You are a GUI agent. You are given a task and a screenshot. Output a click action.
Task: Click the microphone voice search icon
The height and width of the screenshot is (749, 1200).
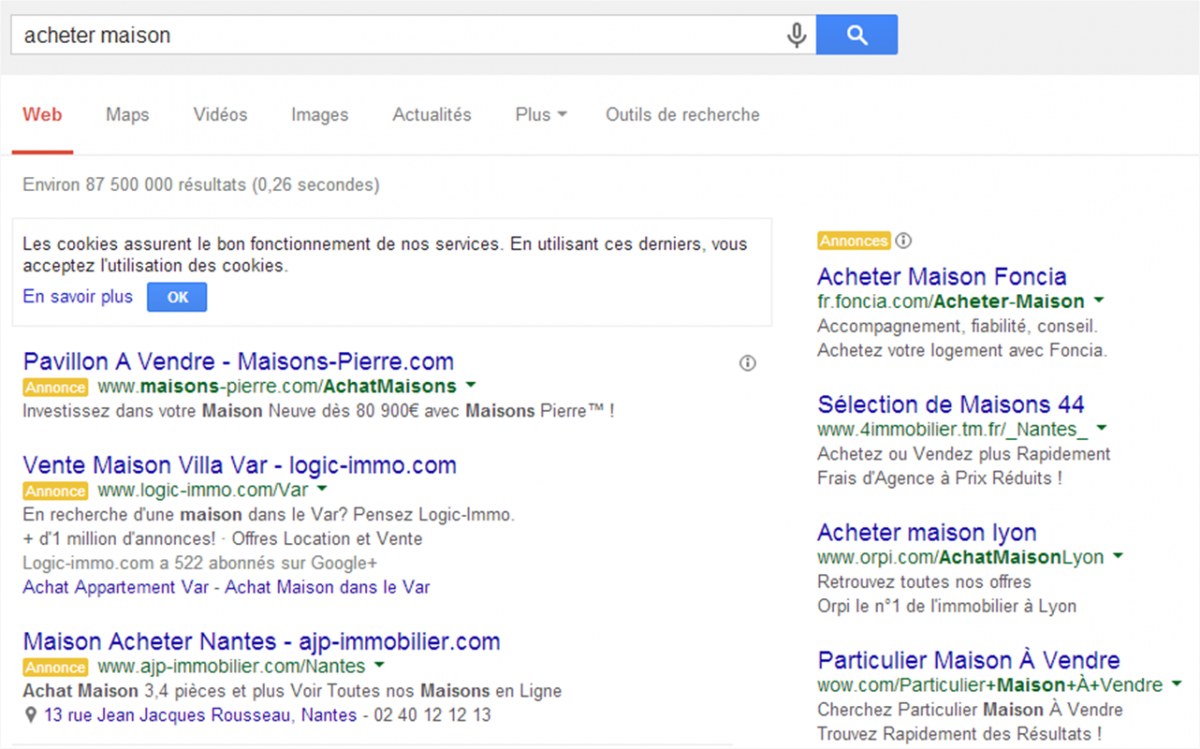796,35
